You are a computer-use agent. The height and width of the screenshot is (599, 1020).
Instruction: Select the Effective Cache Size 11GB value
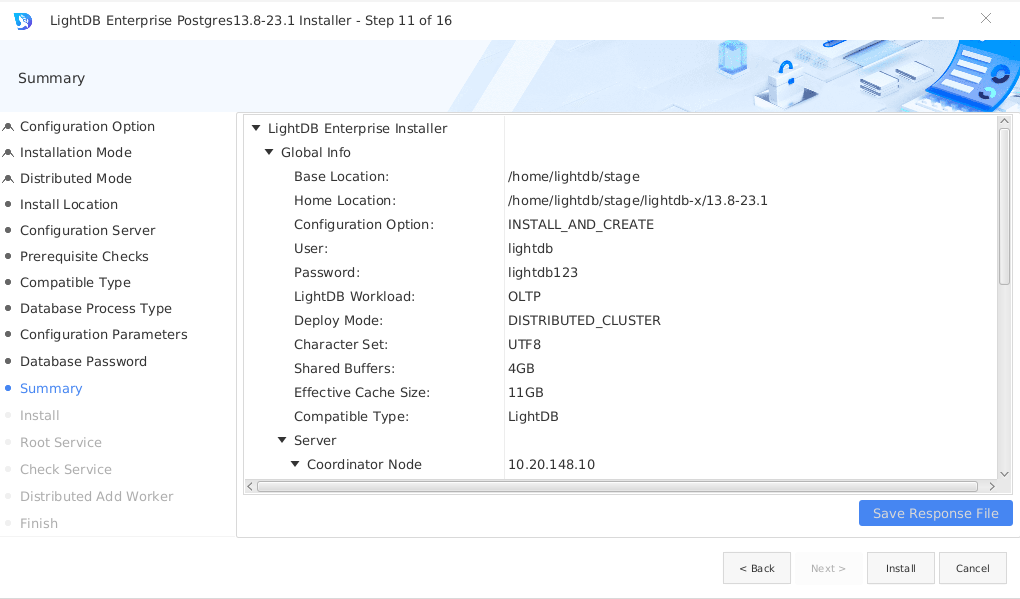click(526, 393)
